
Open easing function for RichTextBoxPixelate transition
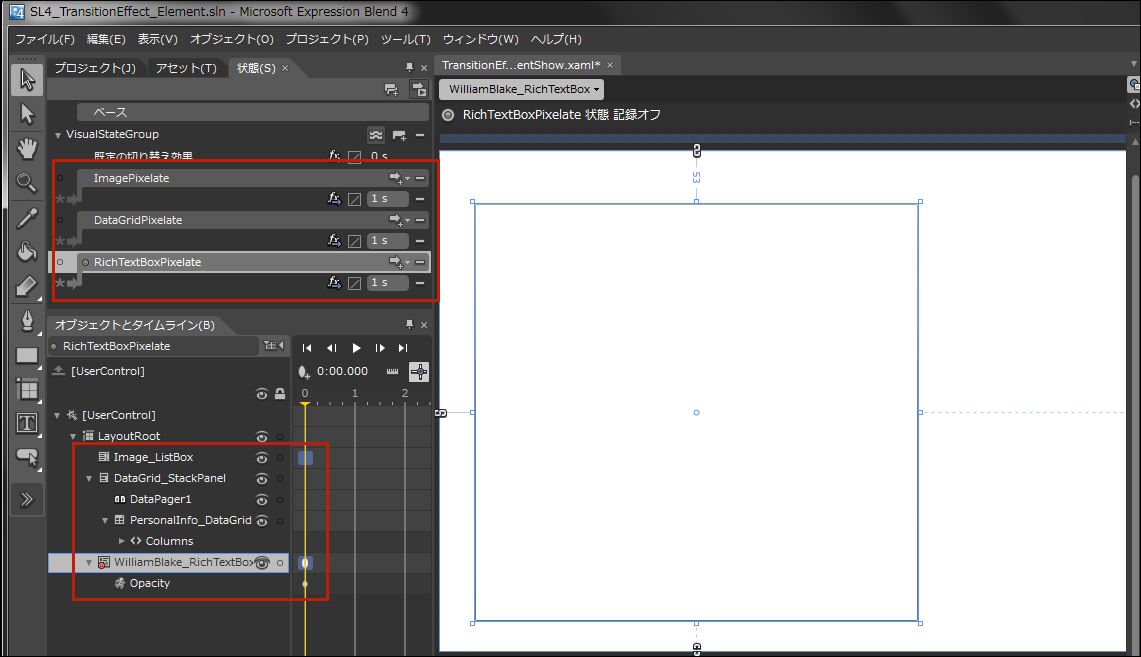[x=334, y=283]
